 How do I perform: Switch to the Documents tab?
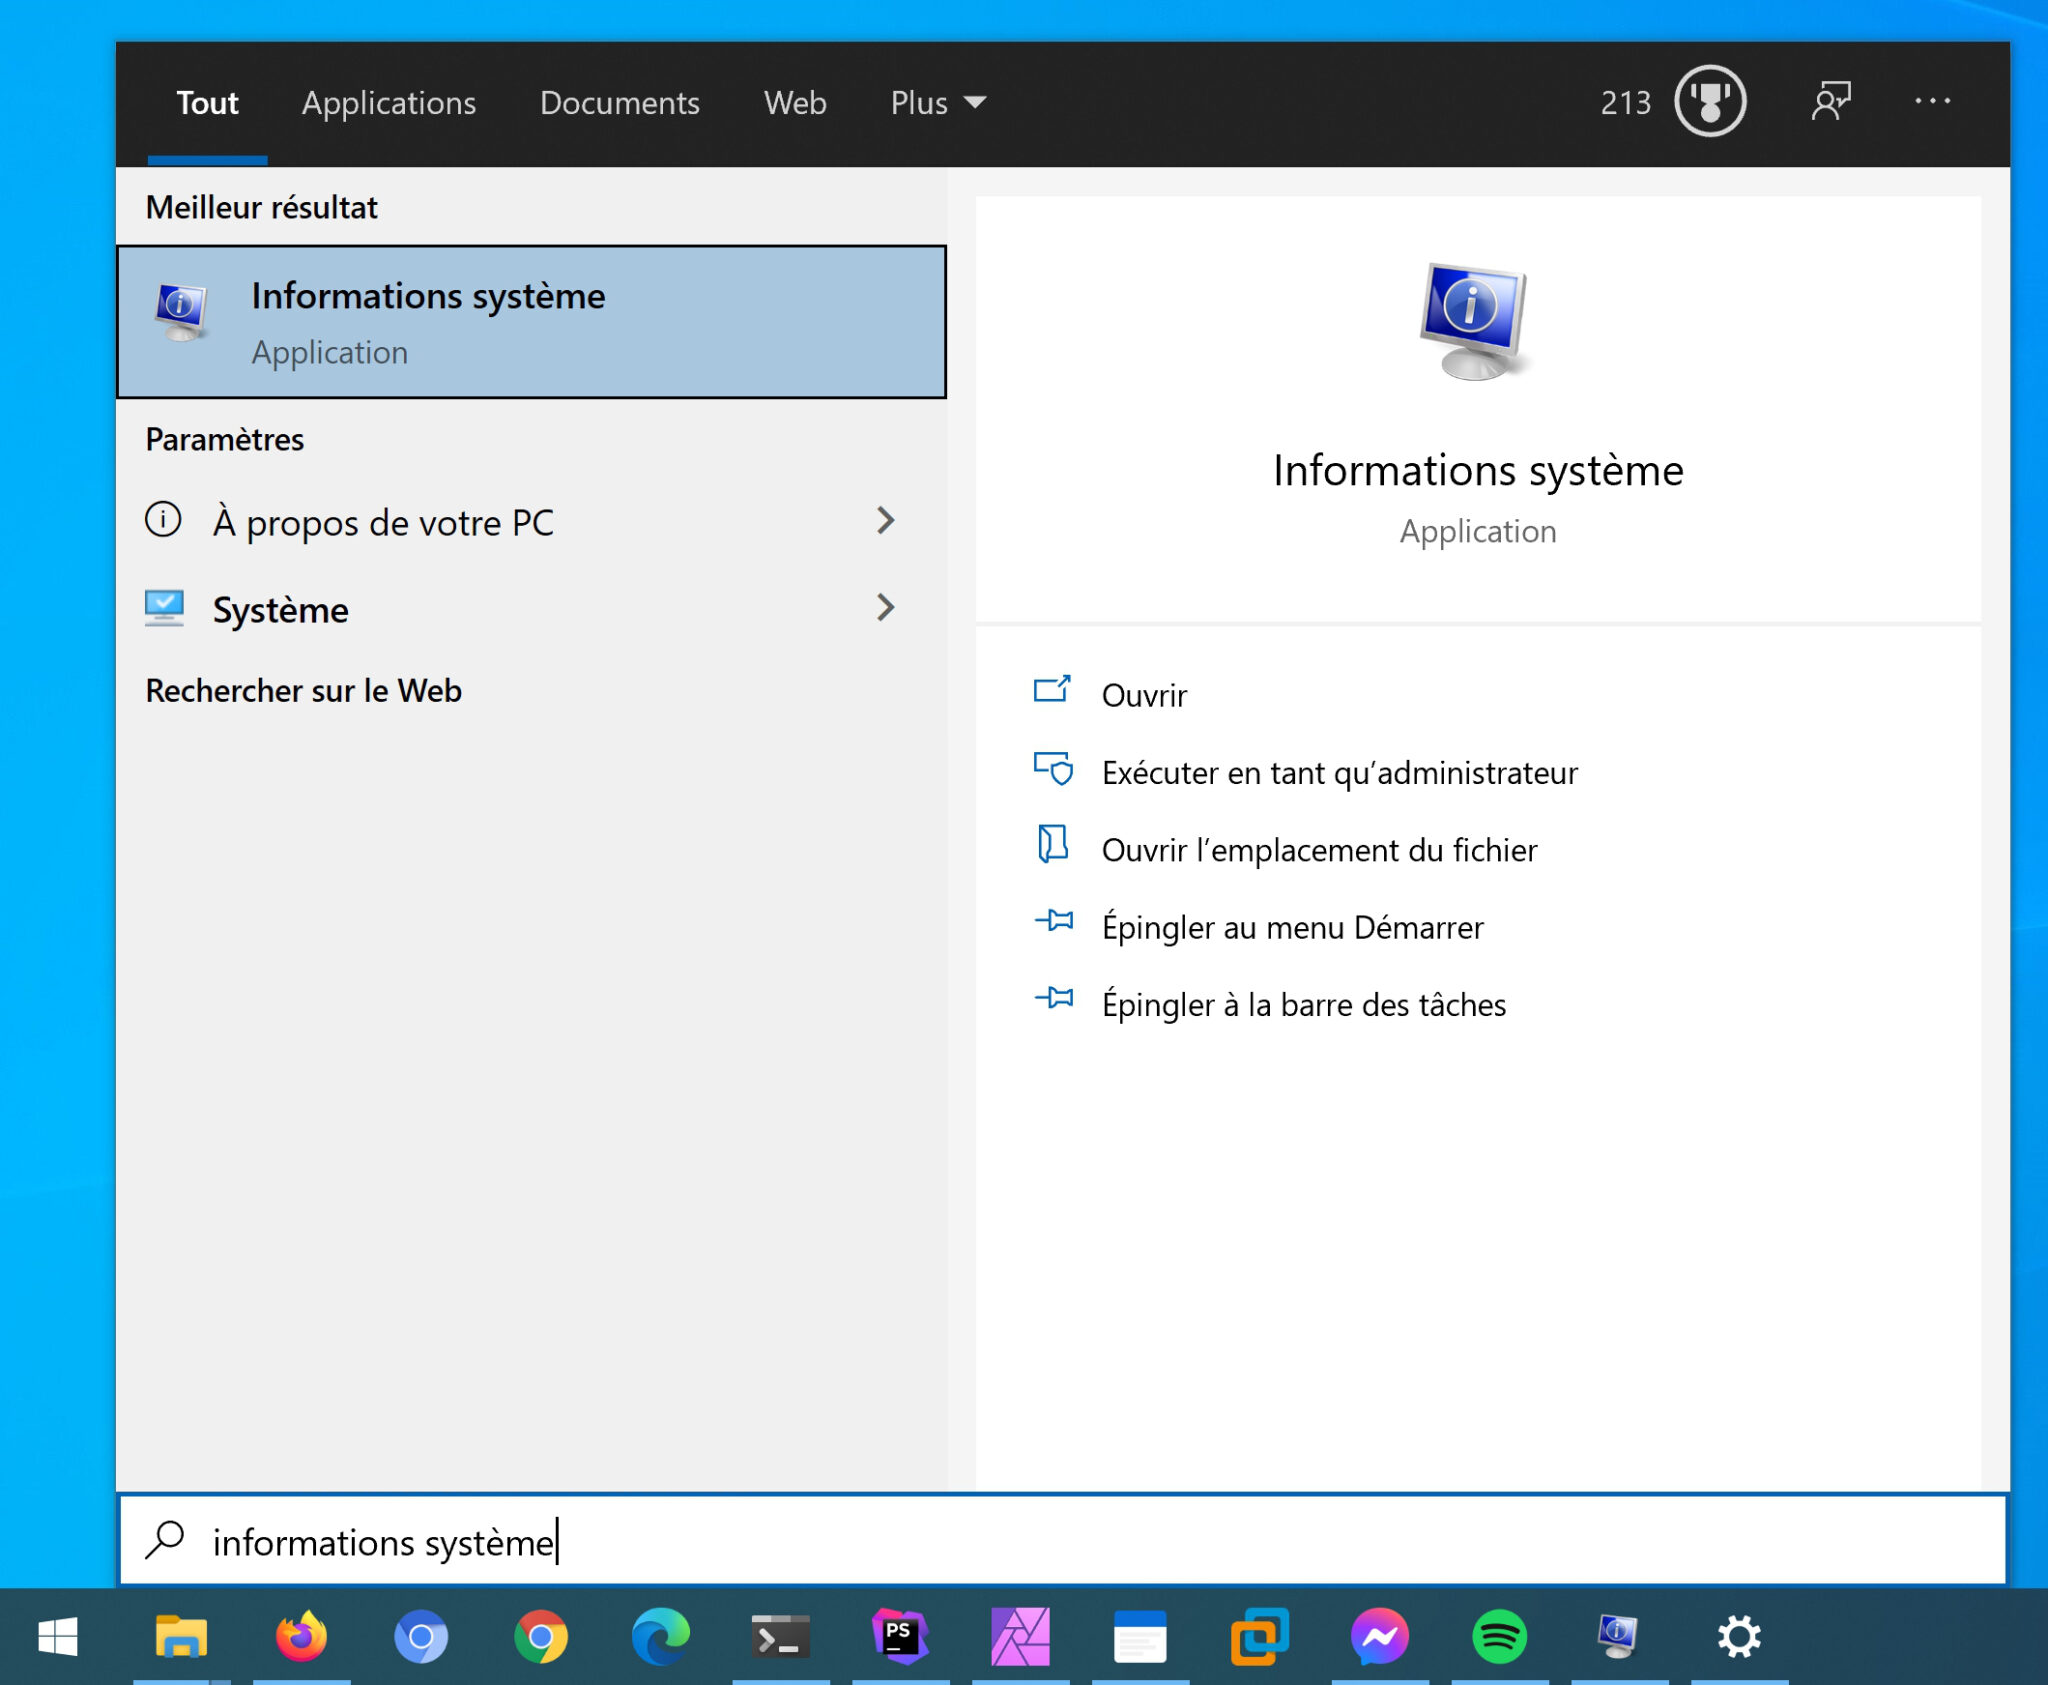[x=620, y=102]
